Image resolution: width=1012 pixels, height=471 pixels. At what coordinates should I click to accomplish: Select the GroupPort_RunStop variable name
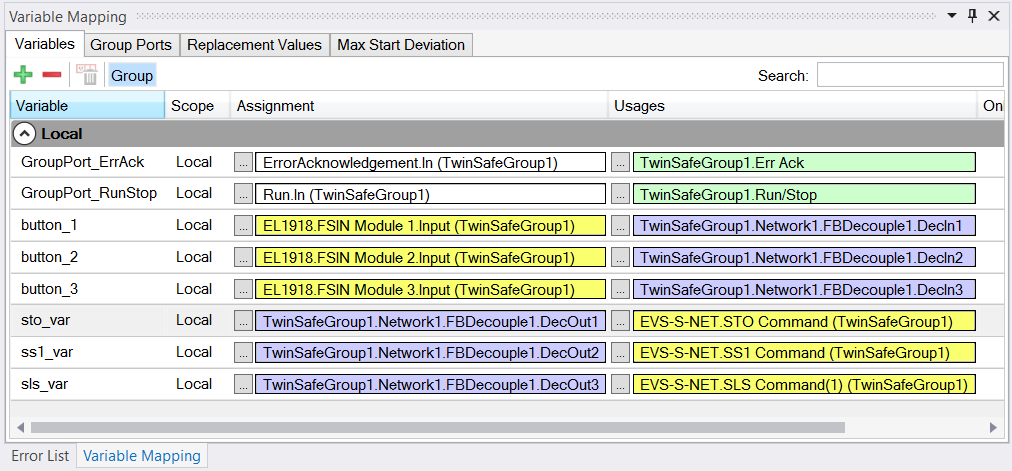(89, 194)
